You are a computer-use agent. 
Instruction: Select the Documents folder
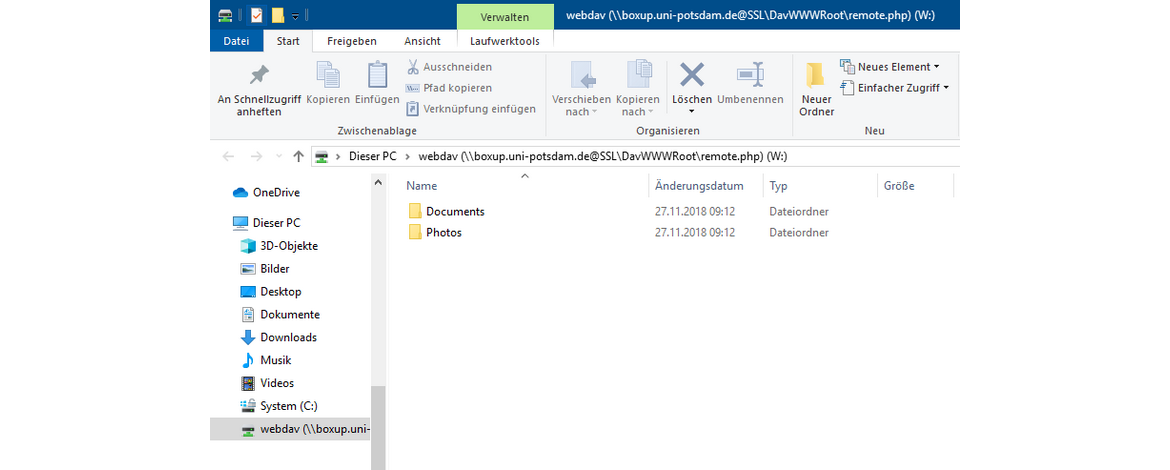tap(454, 212)
